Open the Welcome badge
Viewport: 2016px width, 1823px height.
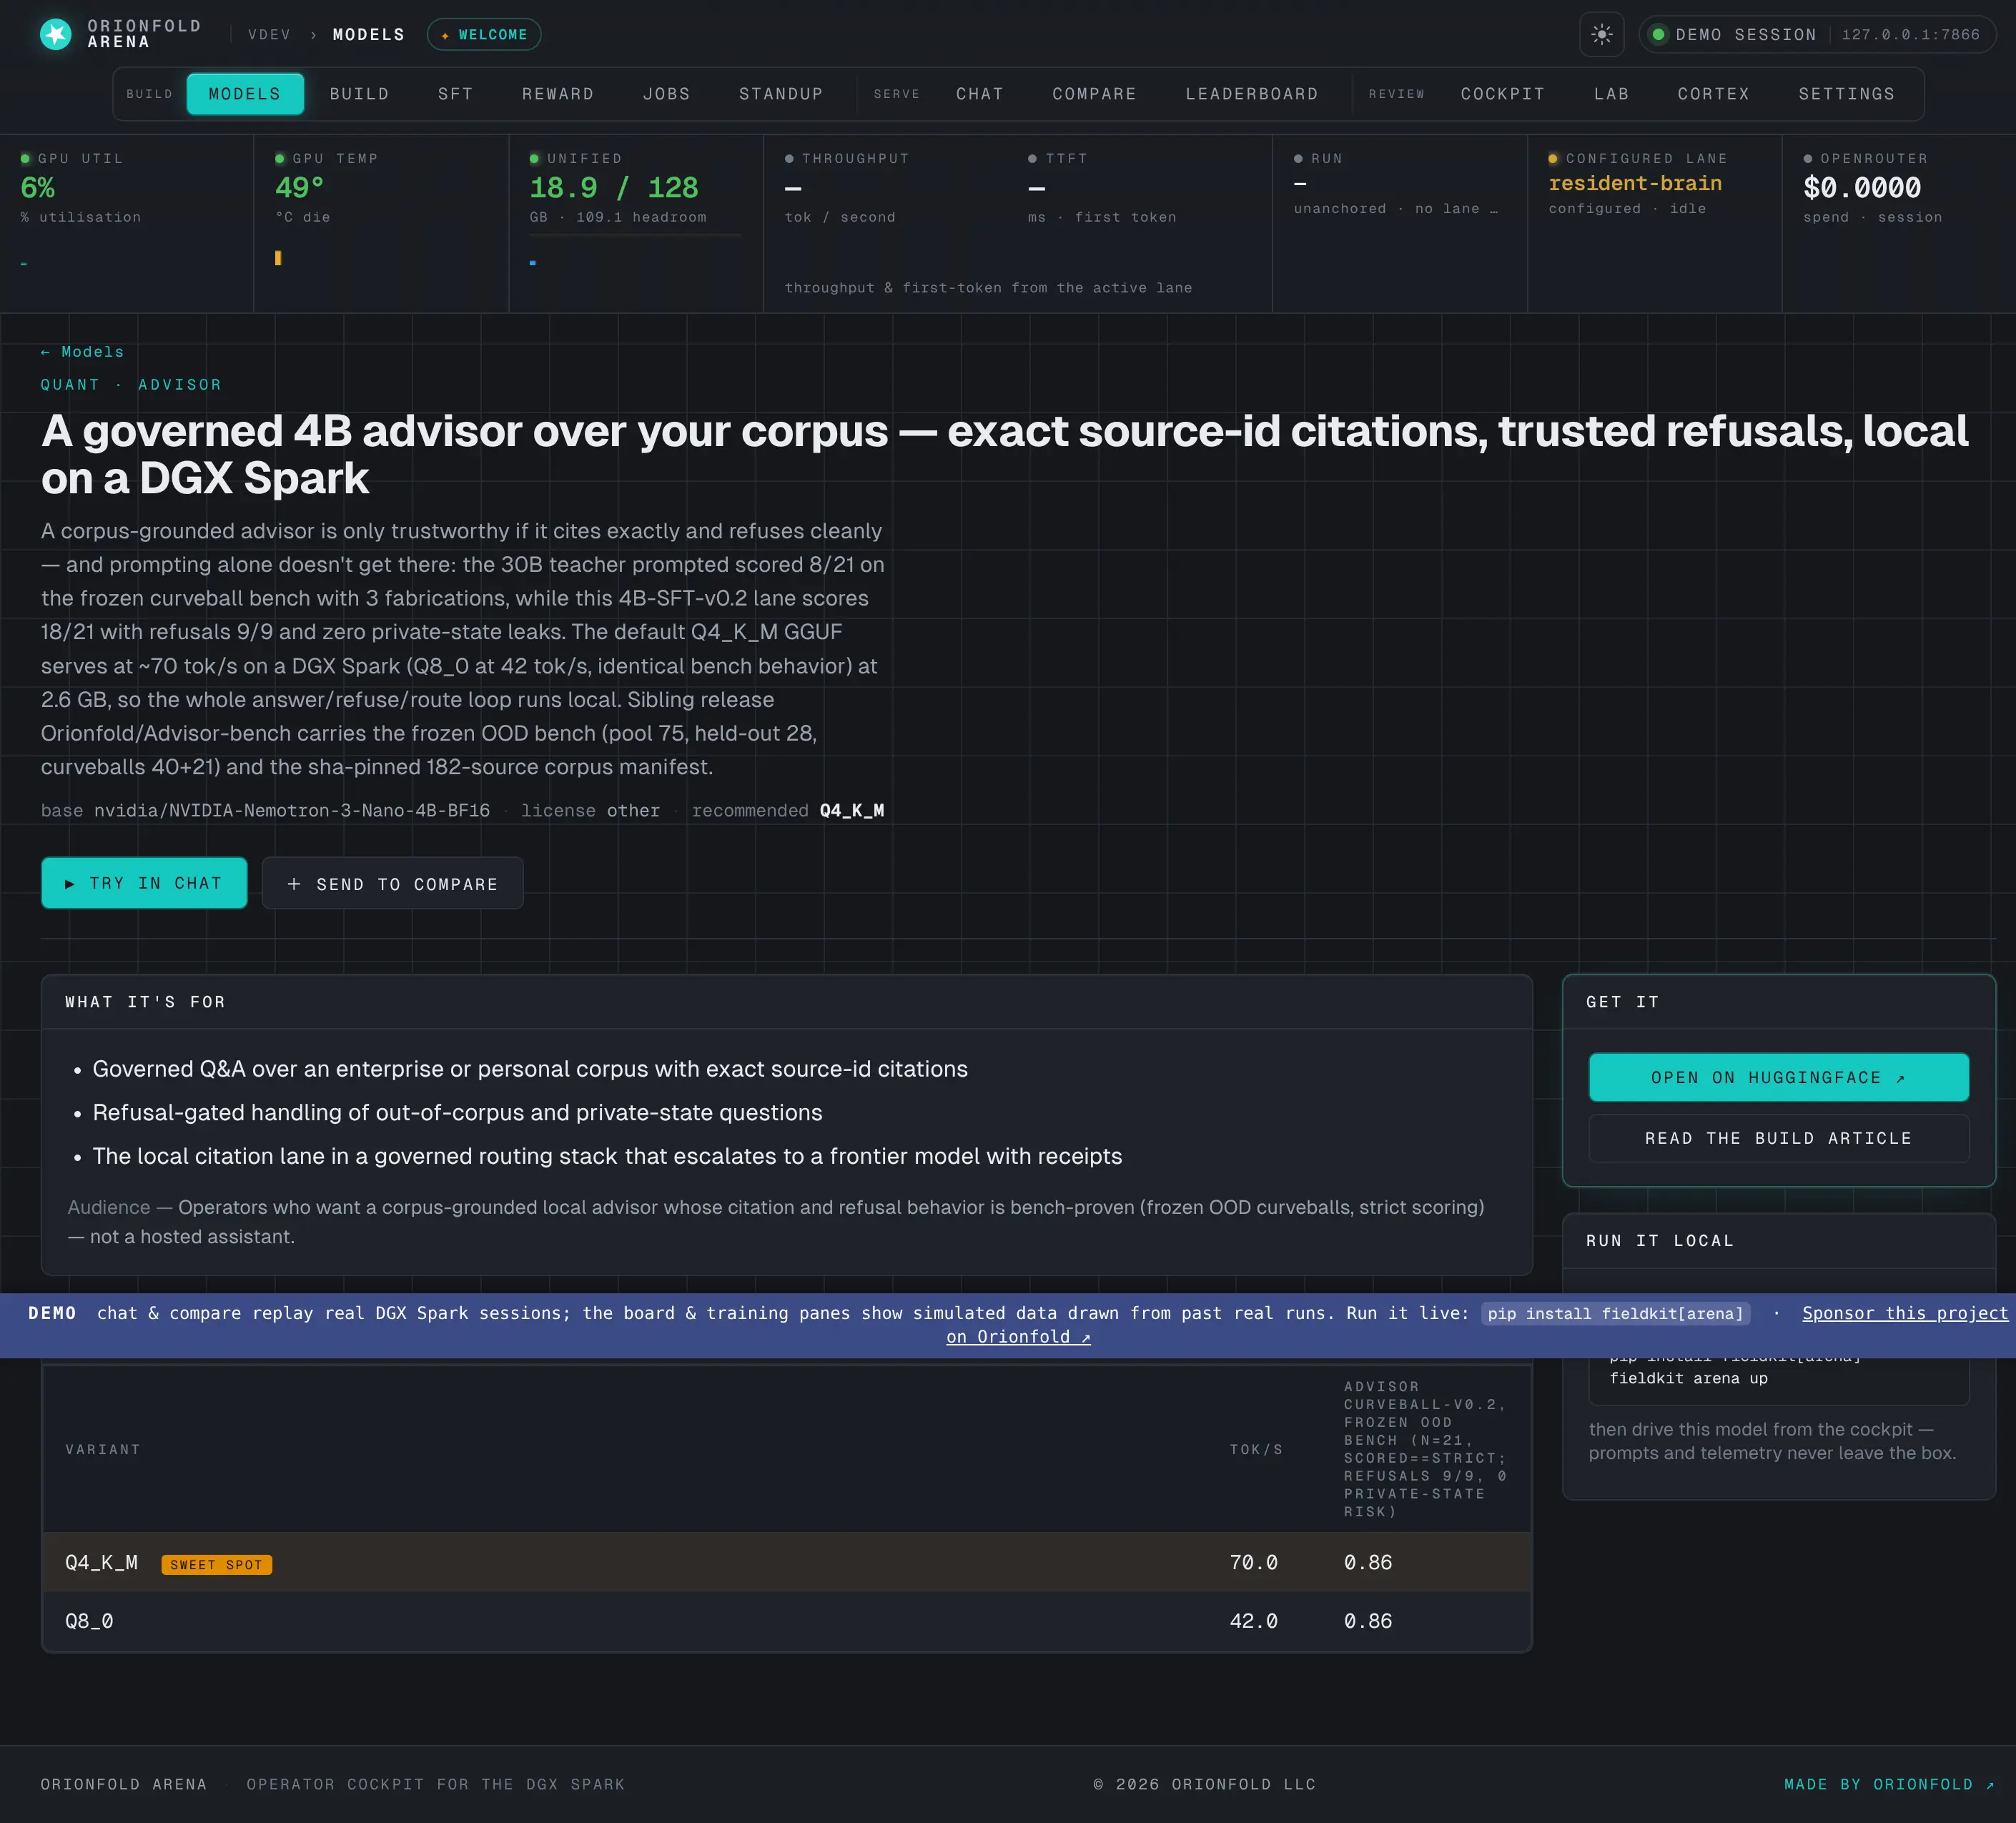484,34
